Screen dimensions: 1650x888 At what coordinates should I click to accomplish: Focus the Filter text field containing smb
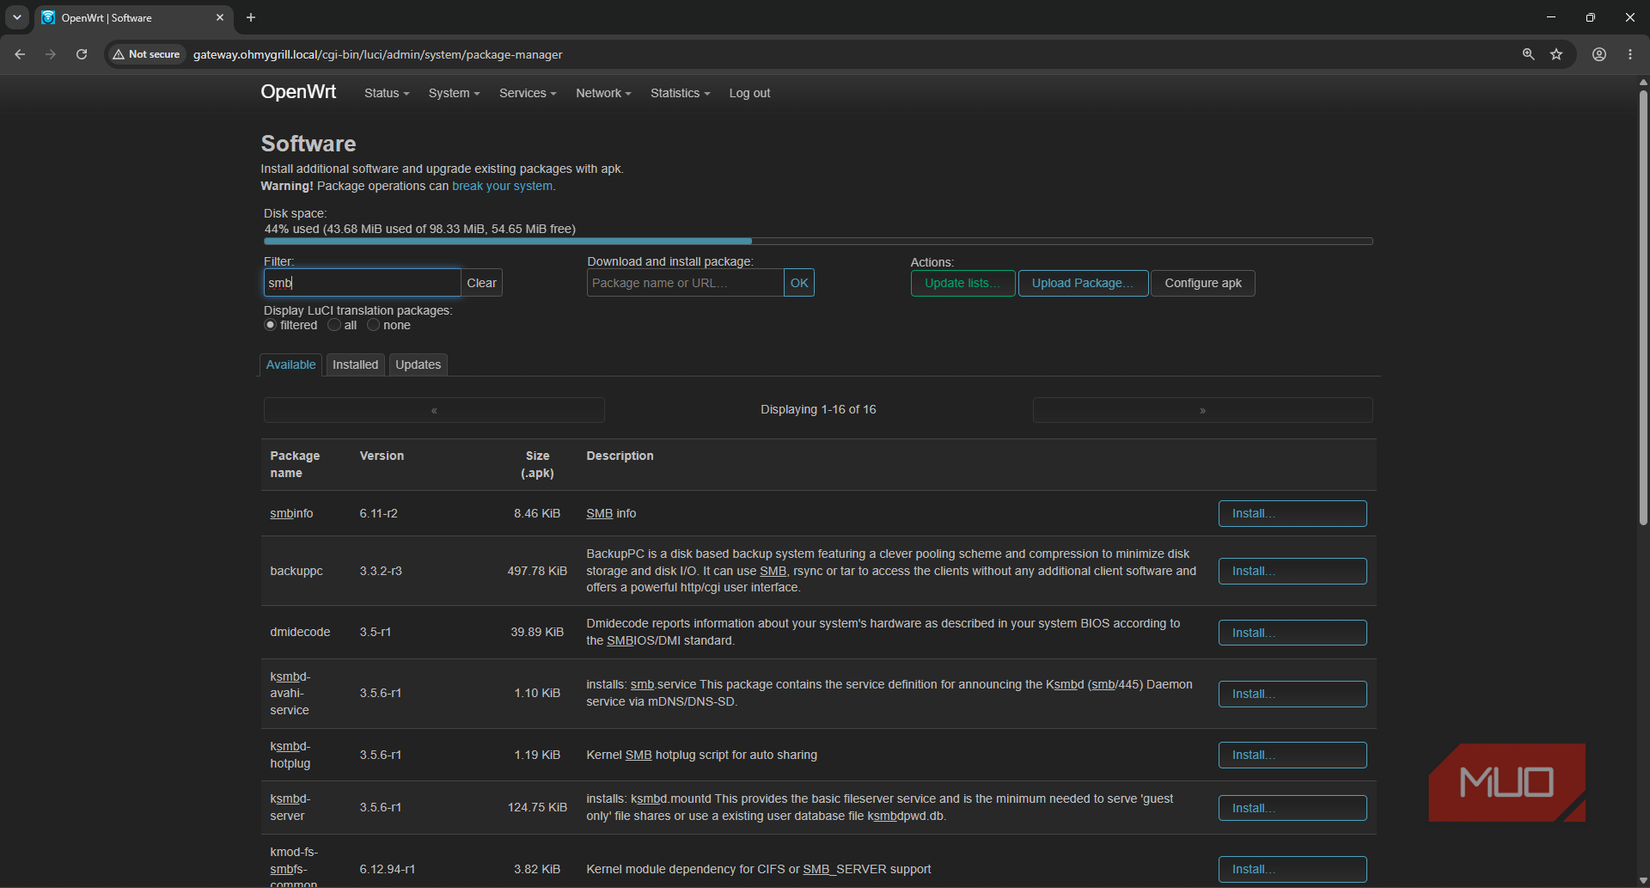coord(362,283)
